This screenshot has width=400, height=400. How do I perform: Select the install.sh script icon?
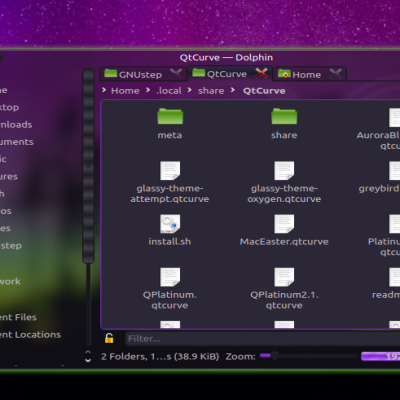170,224
